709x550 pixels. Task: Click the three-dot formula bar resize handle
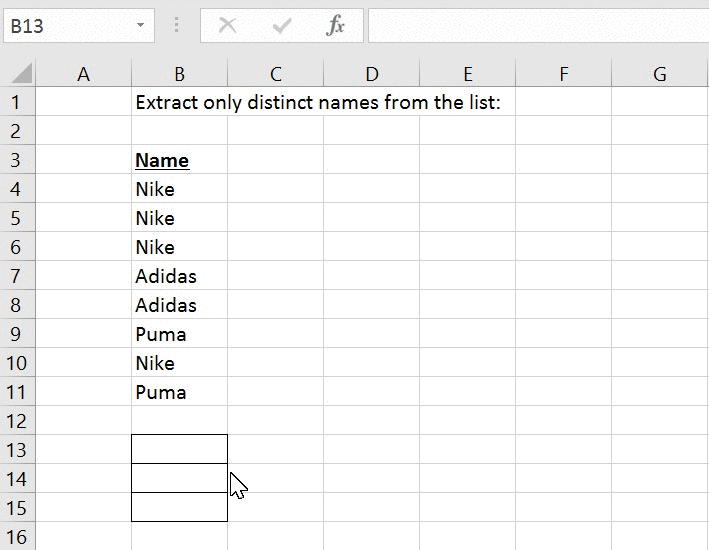click(177, 26)
